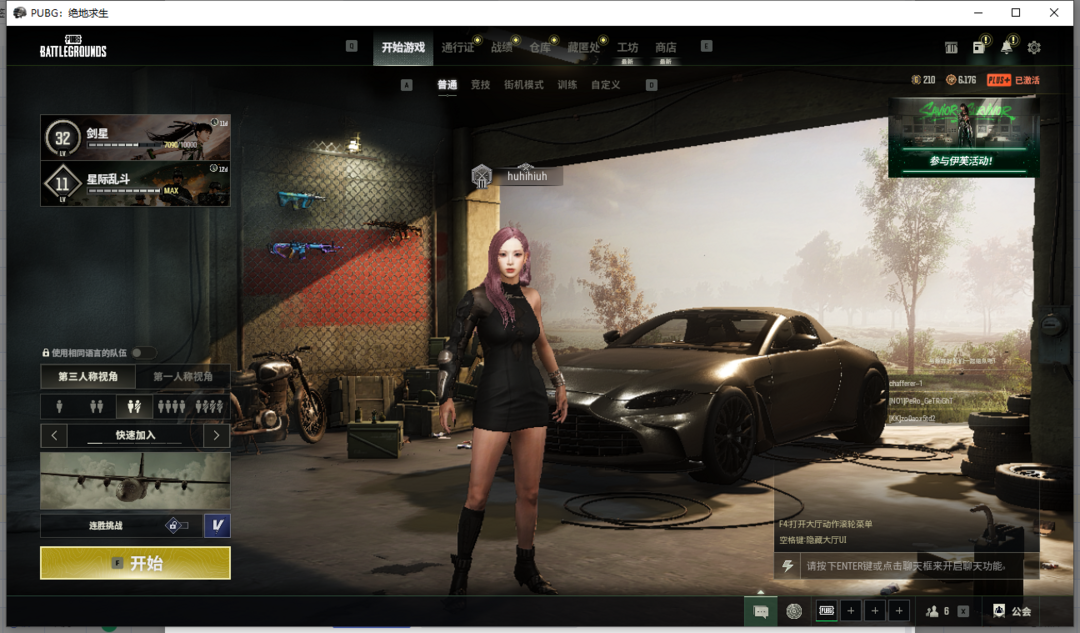This screenshot has width=1080, height=633.
Task: Open the 公会 guild button
Action: click(1012, 611)
